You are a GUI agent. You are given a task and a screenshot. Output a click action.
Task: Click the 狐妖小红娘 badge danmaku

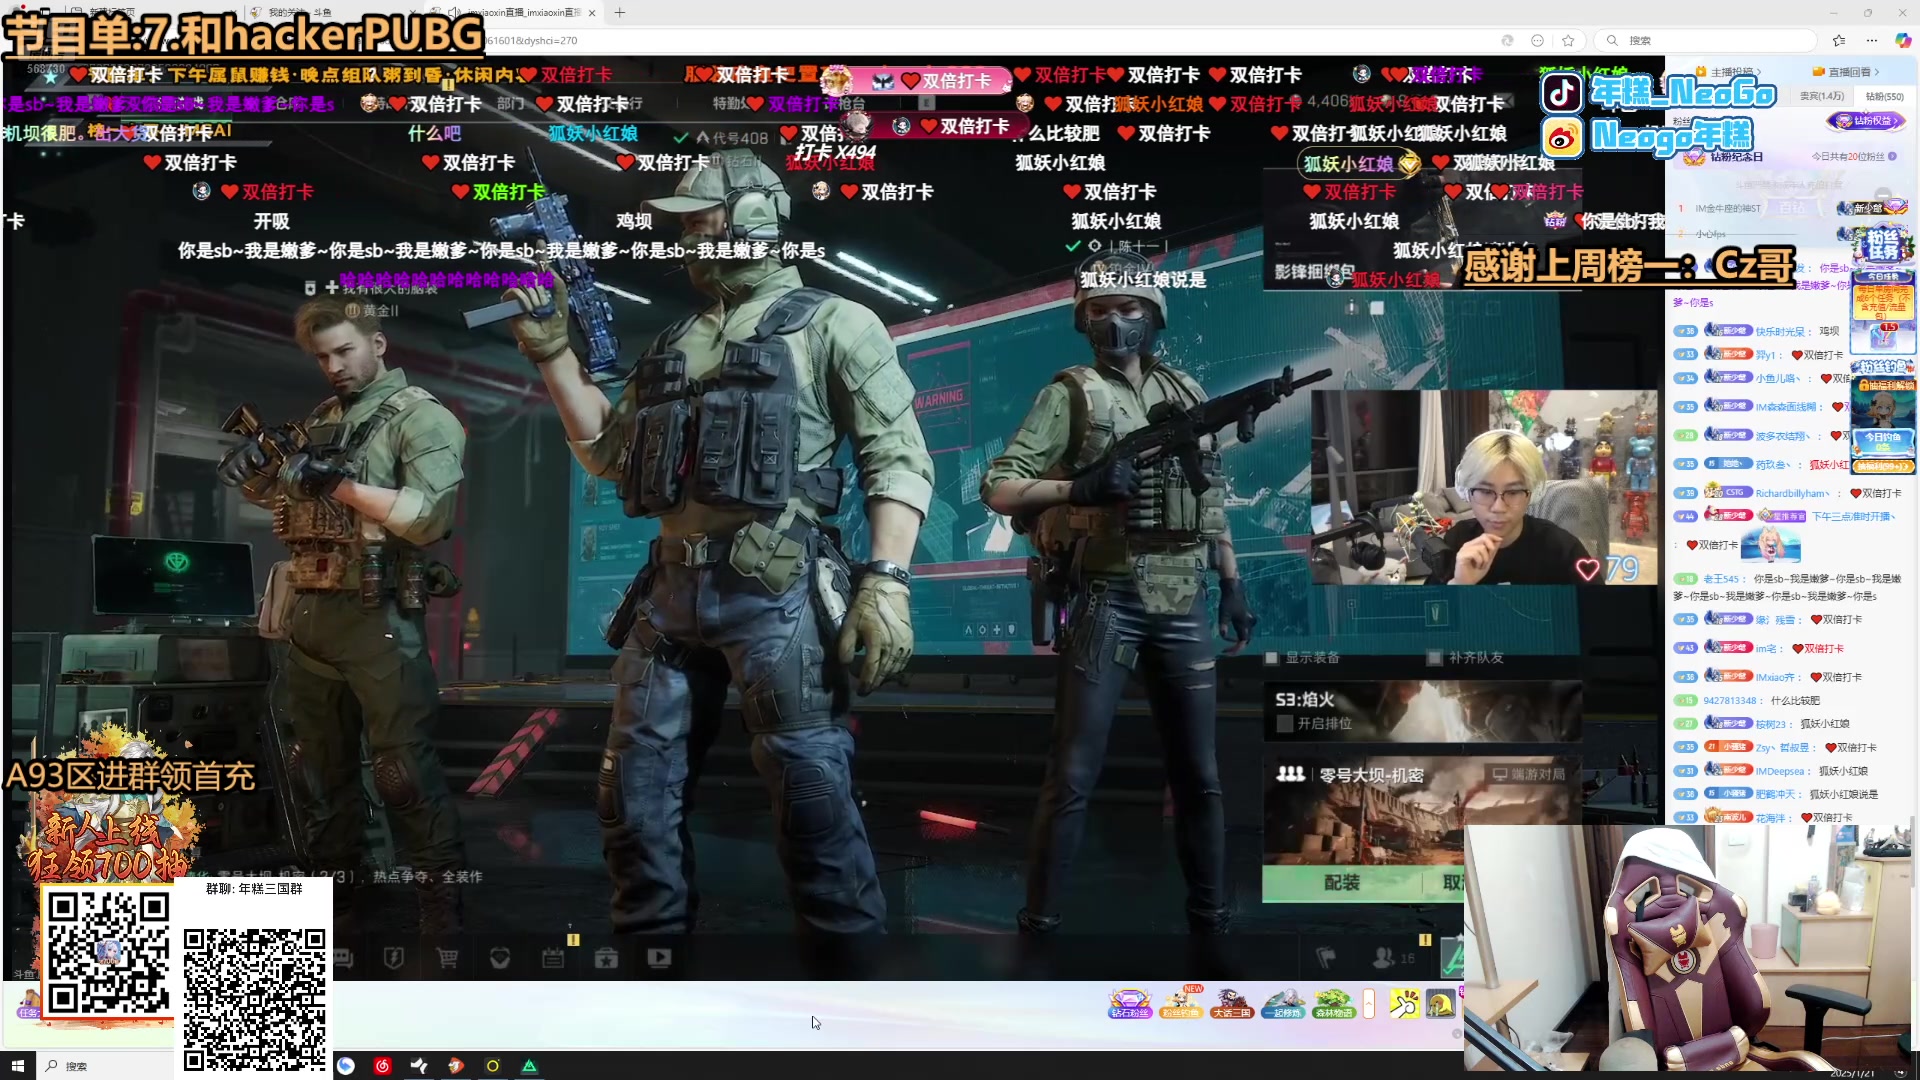1360,163
